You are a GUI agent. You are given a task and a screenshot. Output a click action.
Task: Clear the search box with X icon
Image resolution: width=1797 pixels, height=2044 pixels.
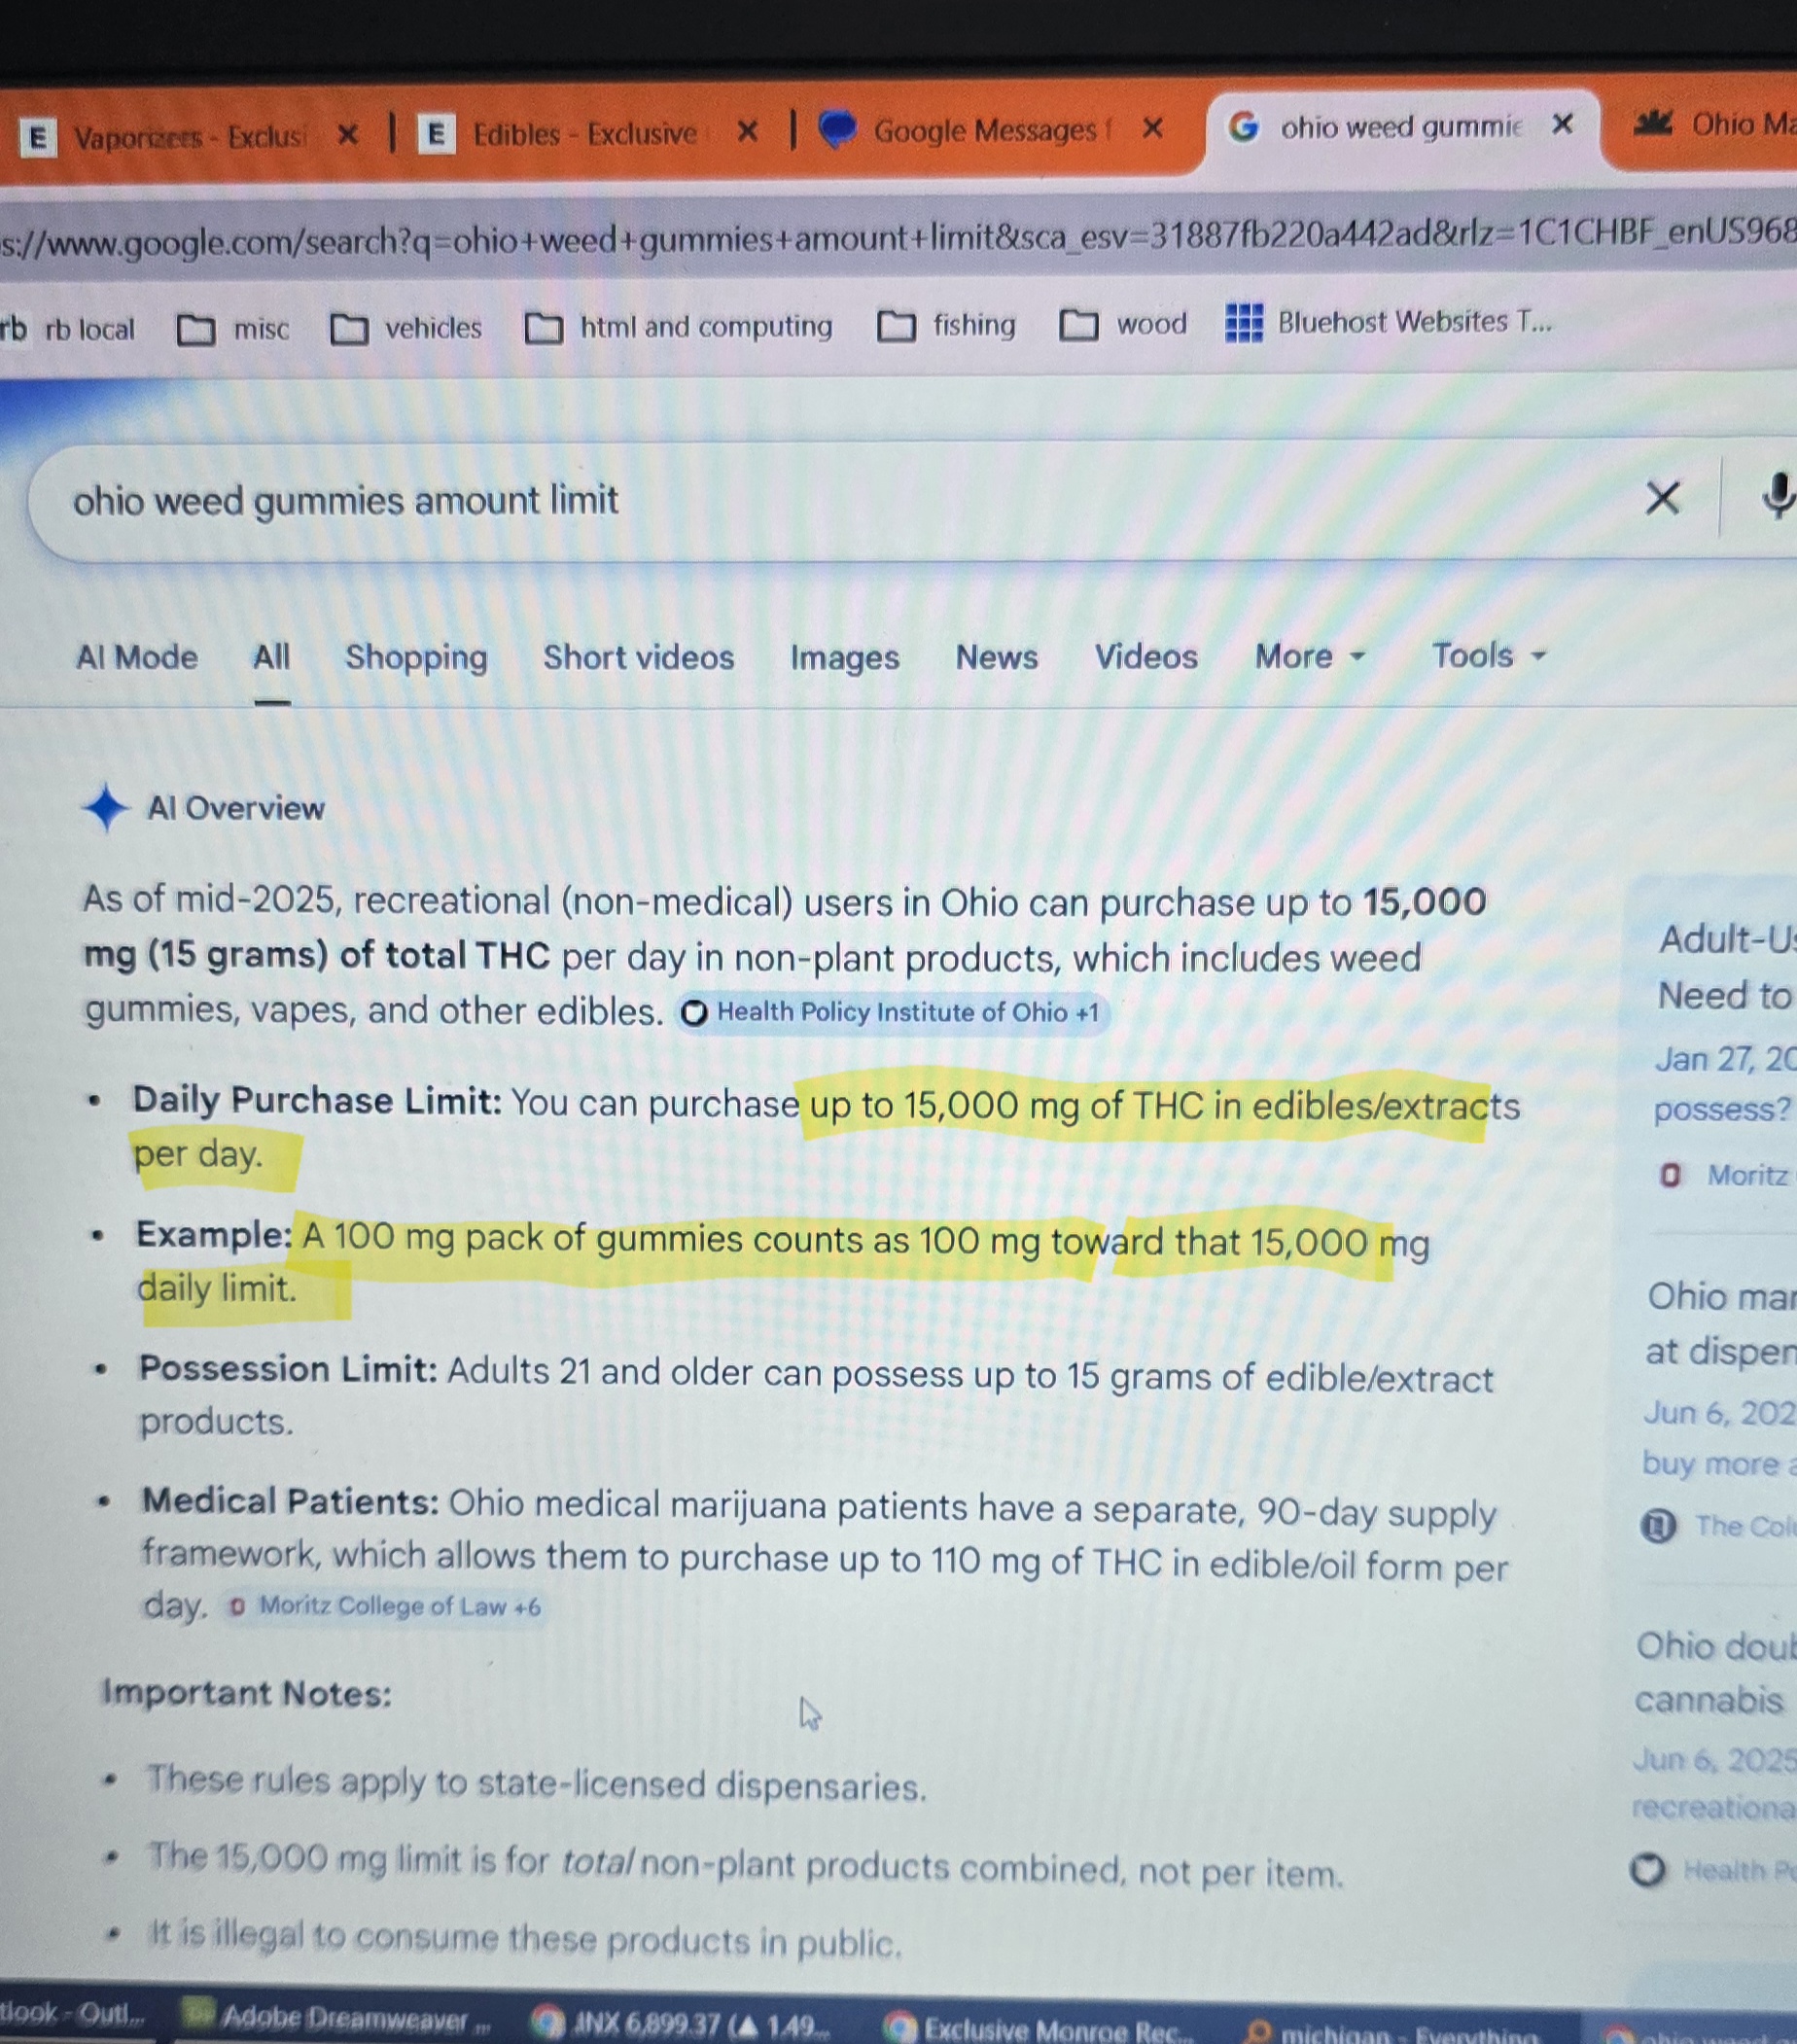pos(1662,497)
